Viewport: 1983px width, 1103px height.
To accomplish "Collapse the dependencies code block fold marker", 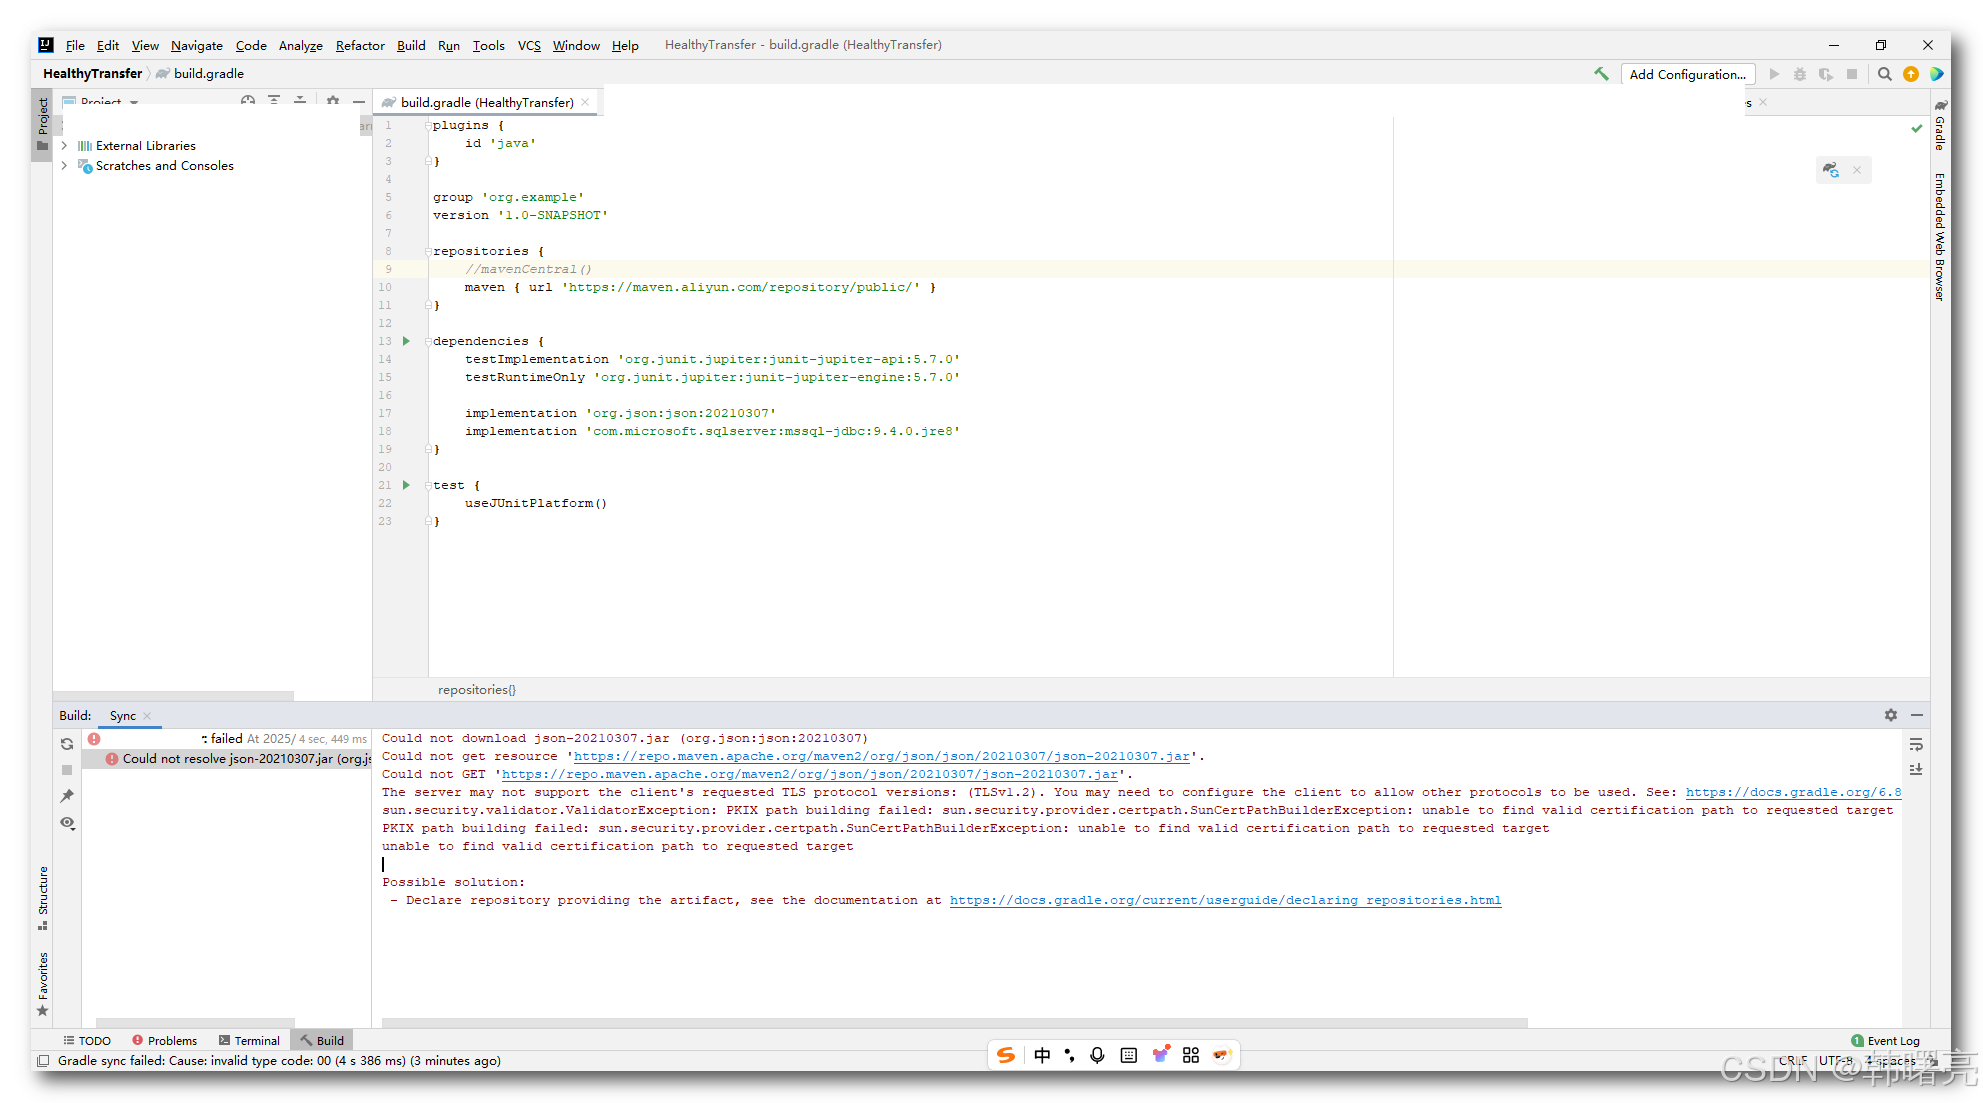I will tap(427, 341).
